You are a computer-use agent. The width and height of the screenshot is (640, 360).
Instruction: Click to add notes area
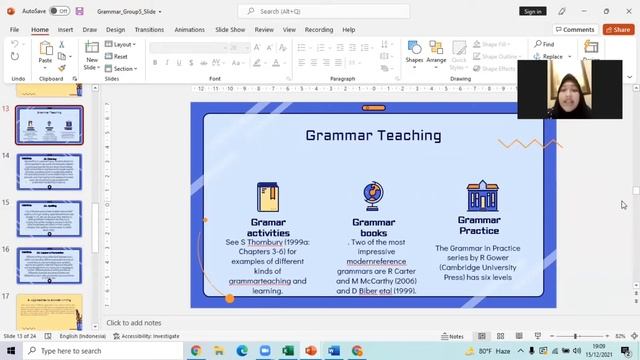point(134,322)
